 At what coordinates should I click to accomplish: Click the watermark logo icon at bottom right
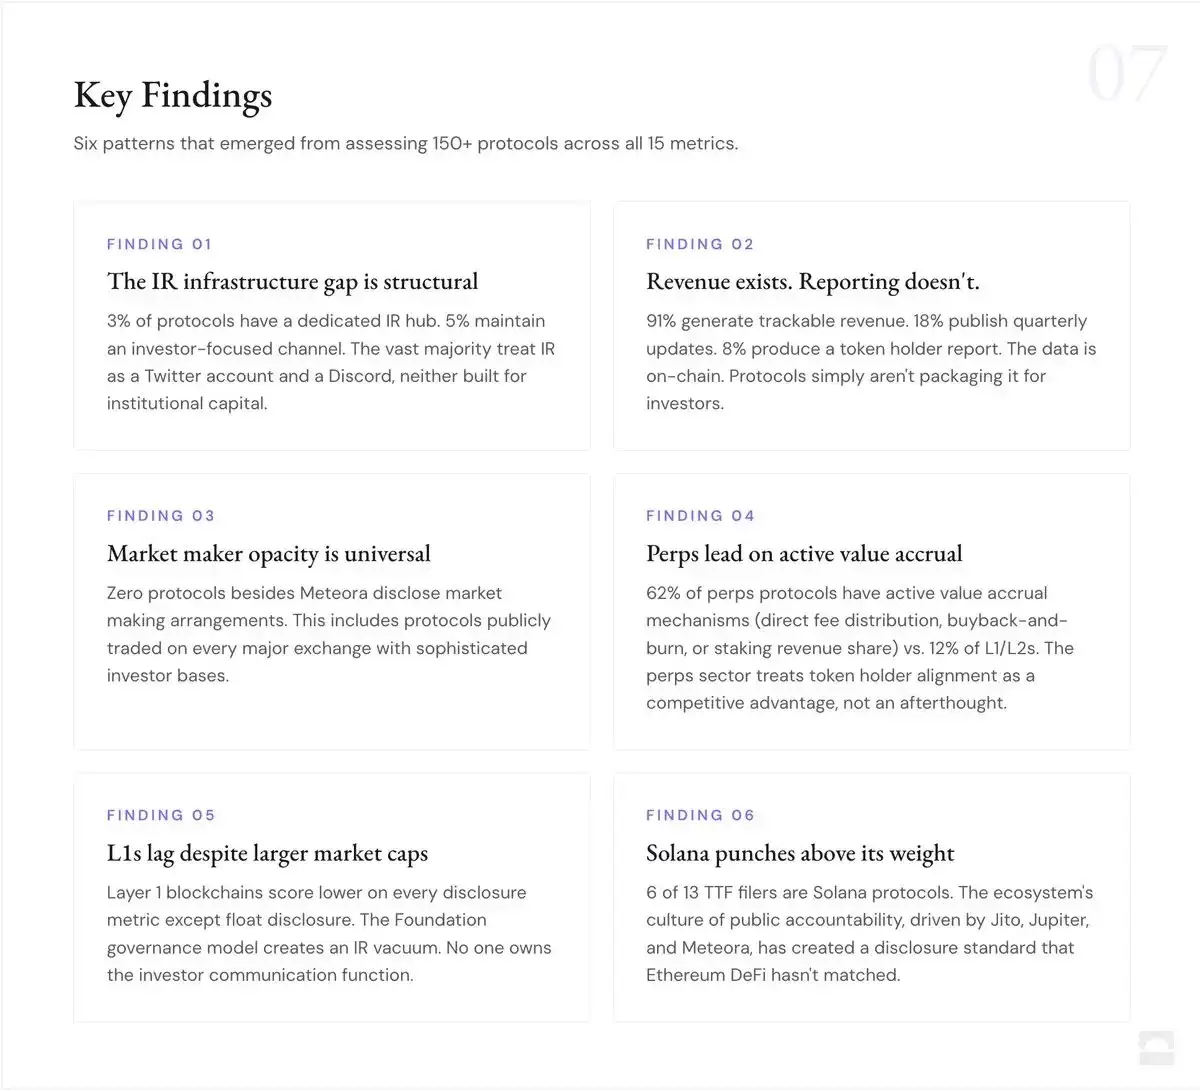pos(1156,1049)
